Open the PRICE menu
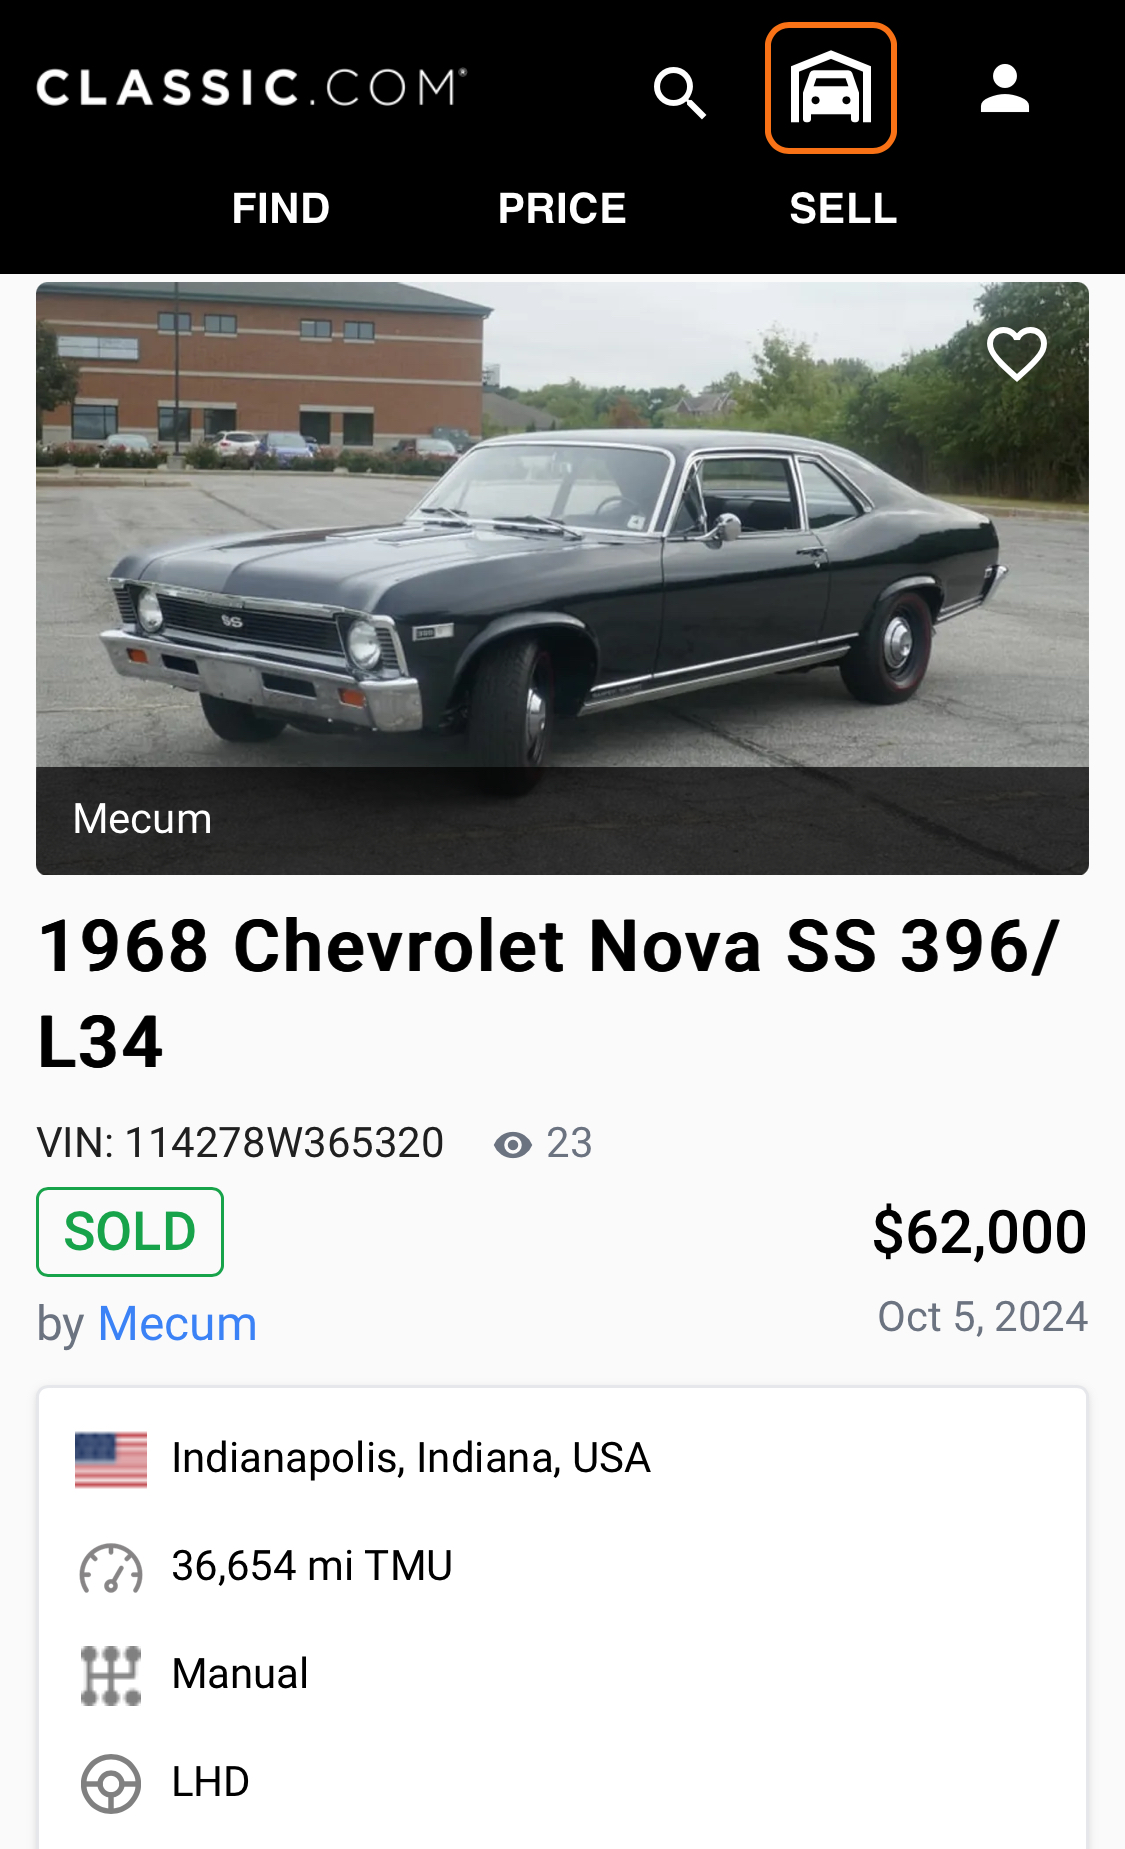Viewport: 1125px width, 1849px height. [x=562, y=209]
